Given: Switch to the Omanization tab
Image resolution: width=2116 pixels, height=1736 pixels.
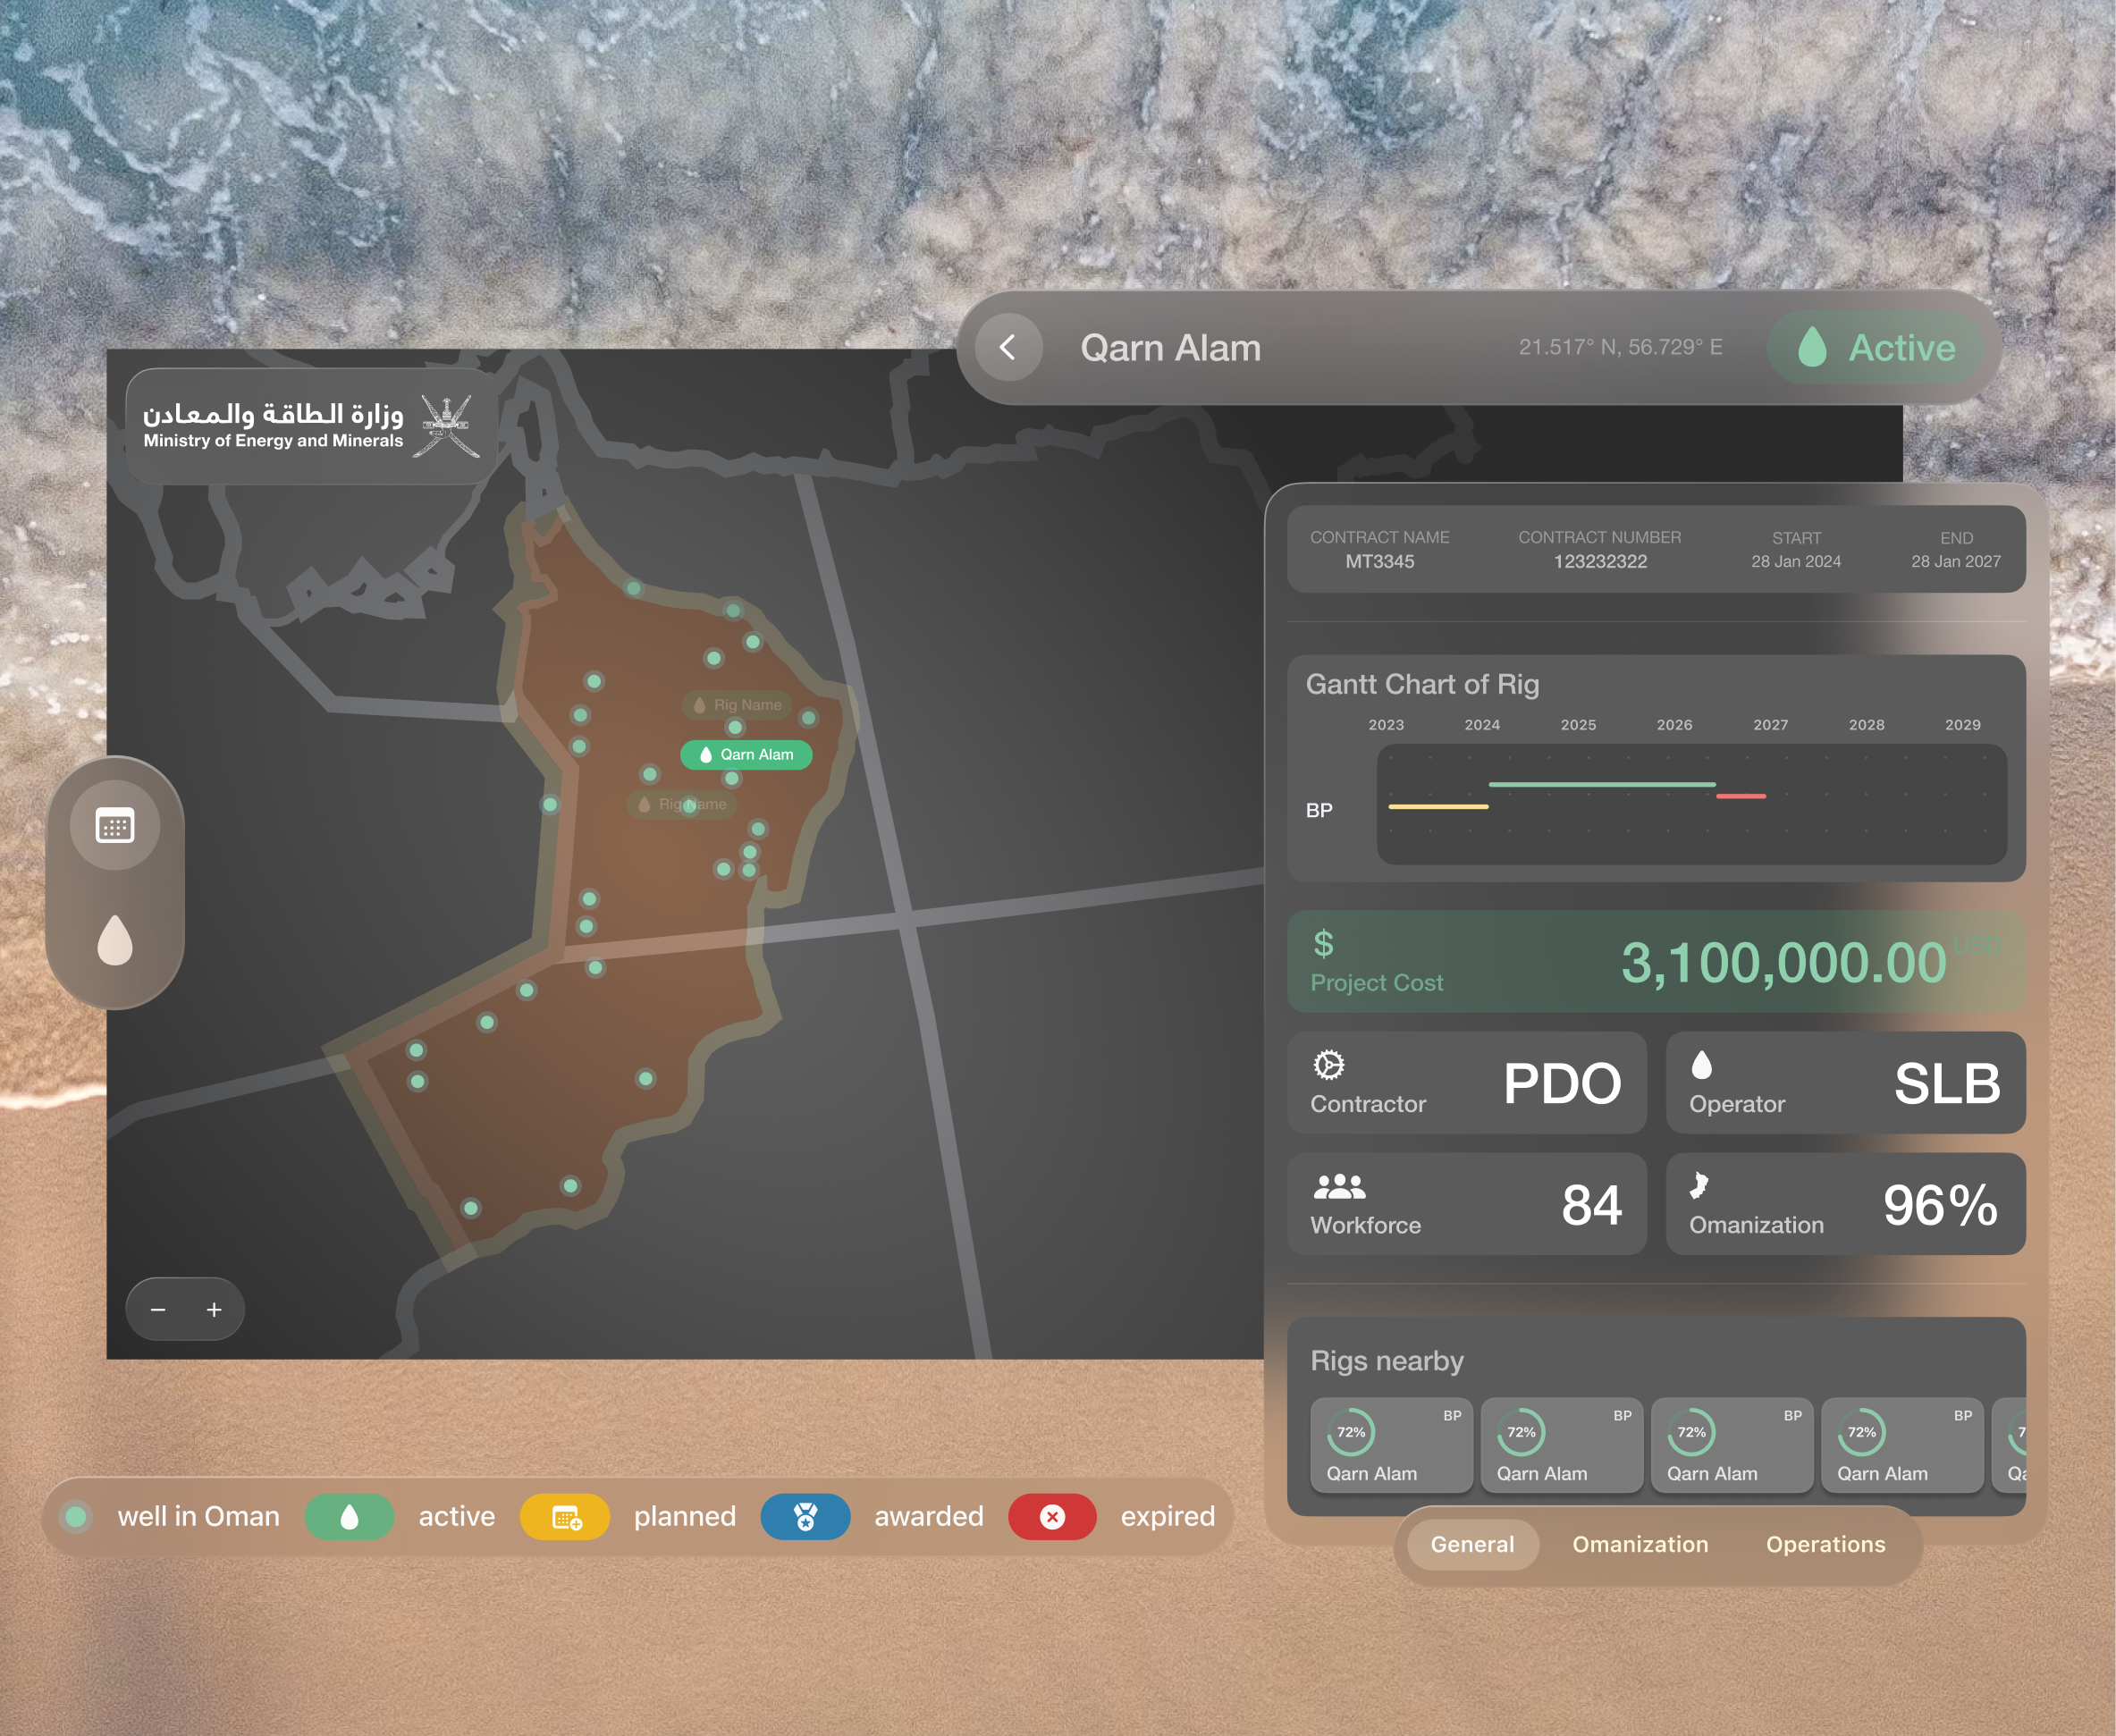Looking at the screenshot, I should [1640, 1544].
